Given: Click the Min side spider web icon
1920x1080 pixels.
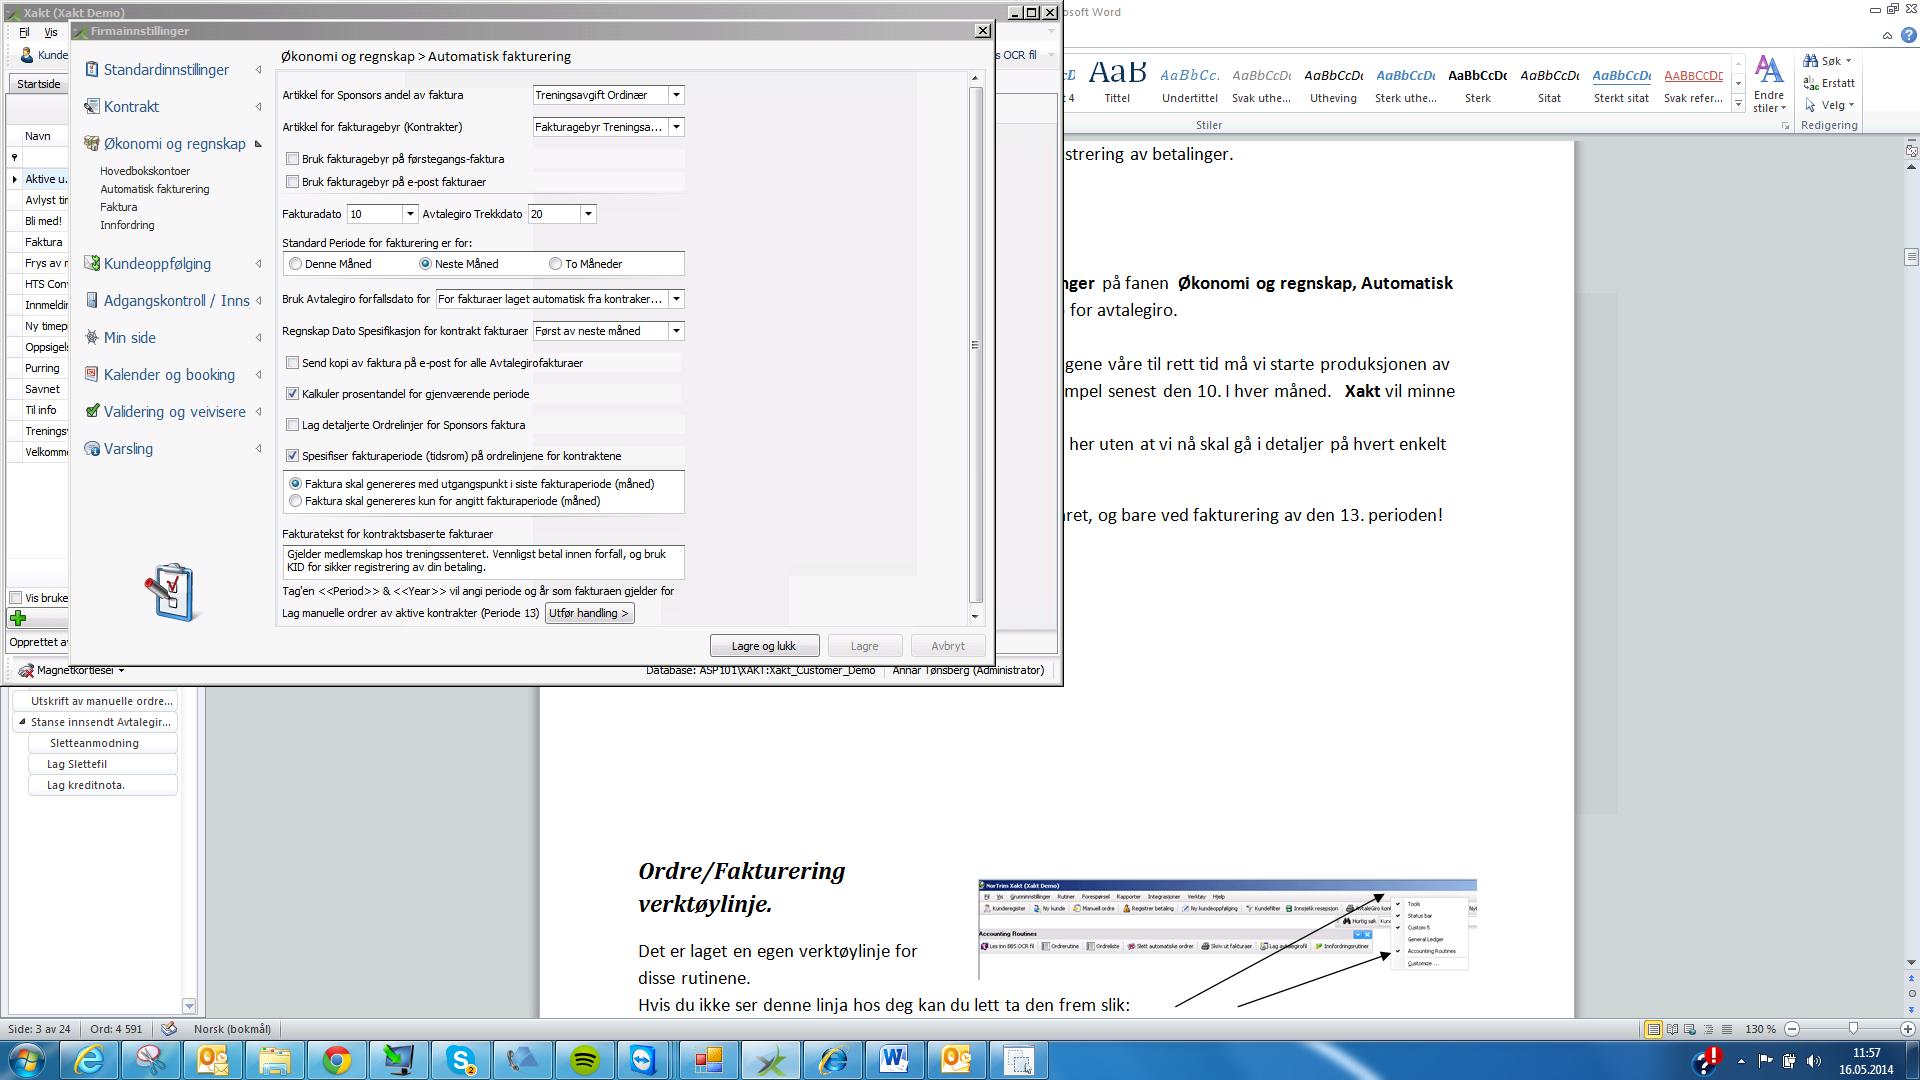Looking at the screenshot, I should [x=91, y=337].
